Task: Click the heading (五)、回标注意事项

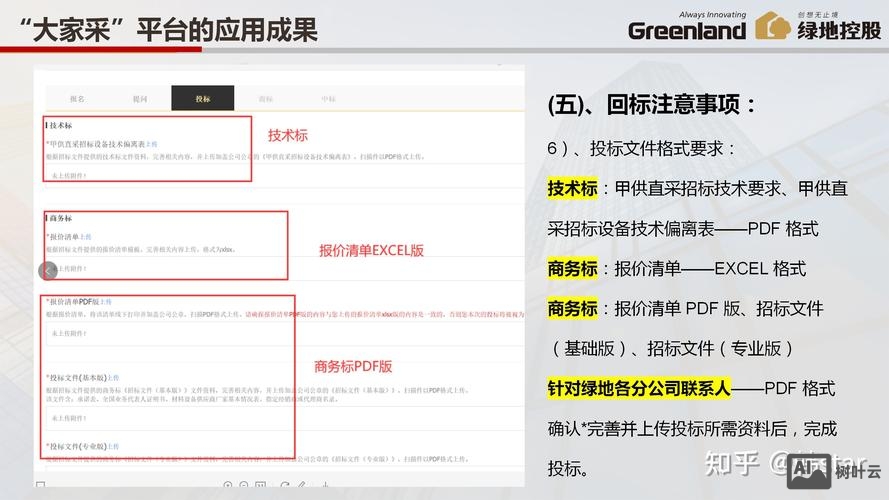Action: [x=652, y=104]
